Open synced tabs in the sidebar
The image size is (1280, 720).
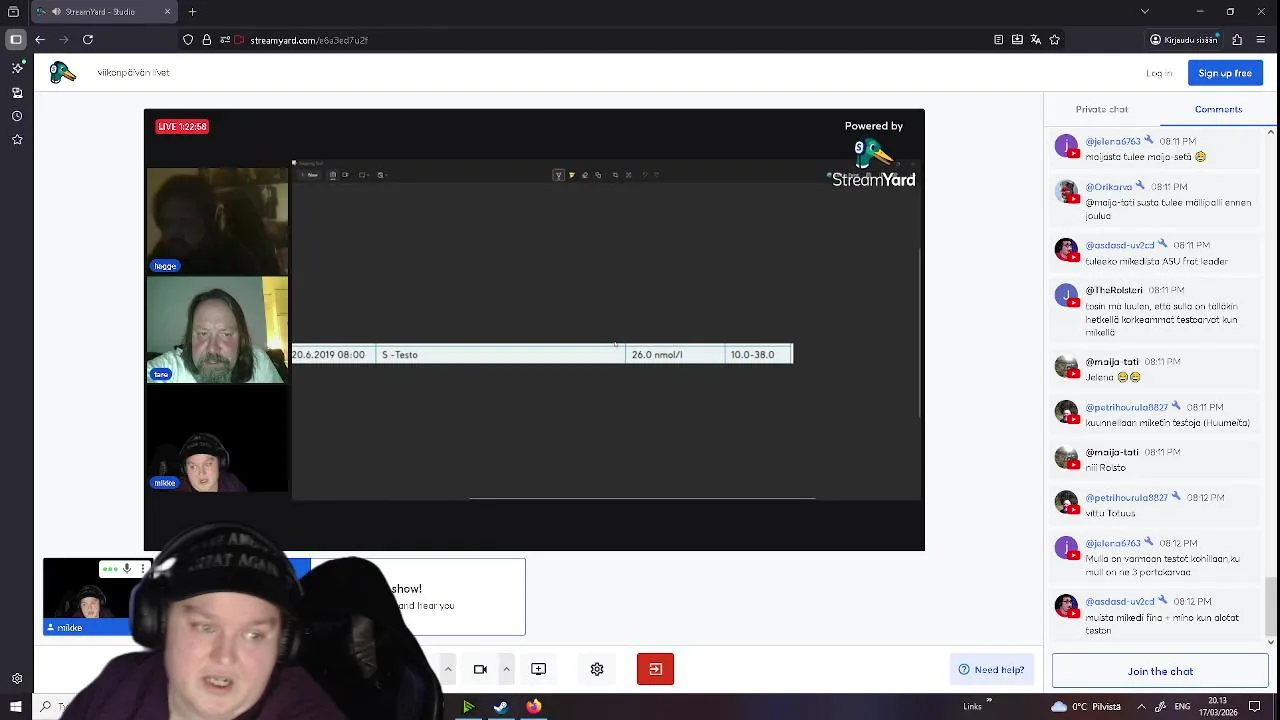tap(17, 92)
